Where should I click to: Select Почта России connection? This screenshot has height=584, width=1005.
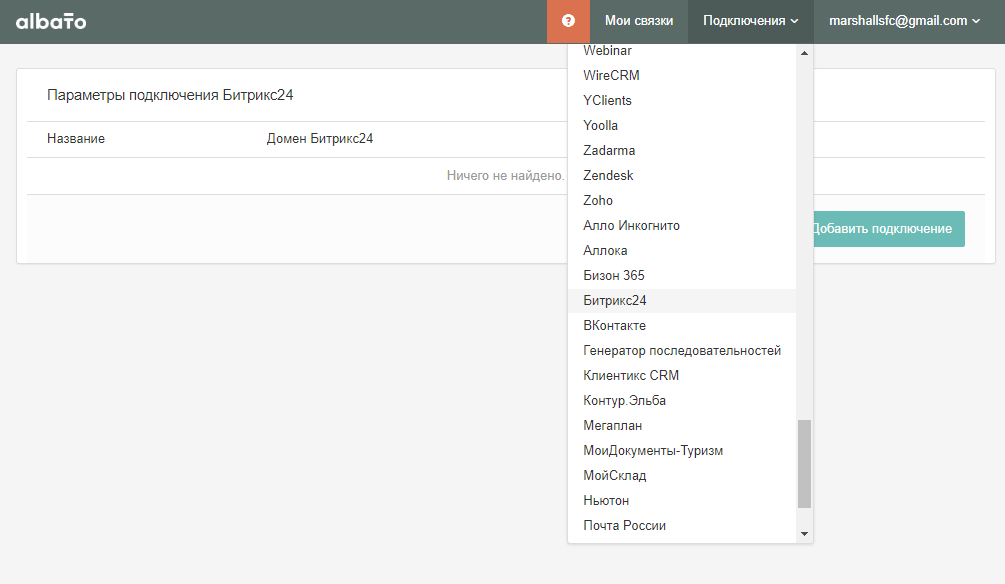pyautogui.click(x=682, y=526)
